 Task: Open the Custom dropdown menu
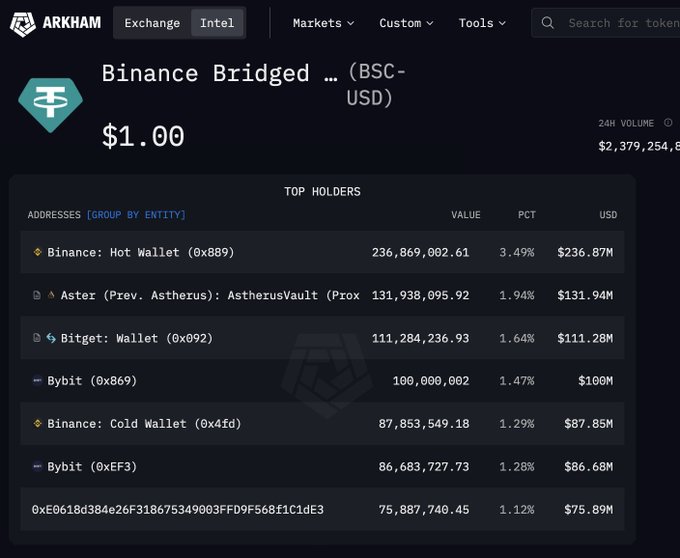coord(406,23)
